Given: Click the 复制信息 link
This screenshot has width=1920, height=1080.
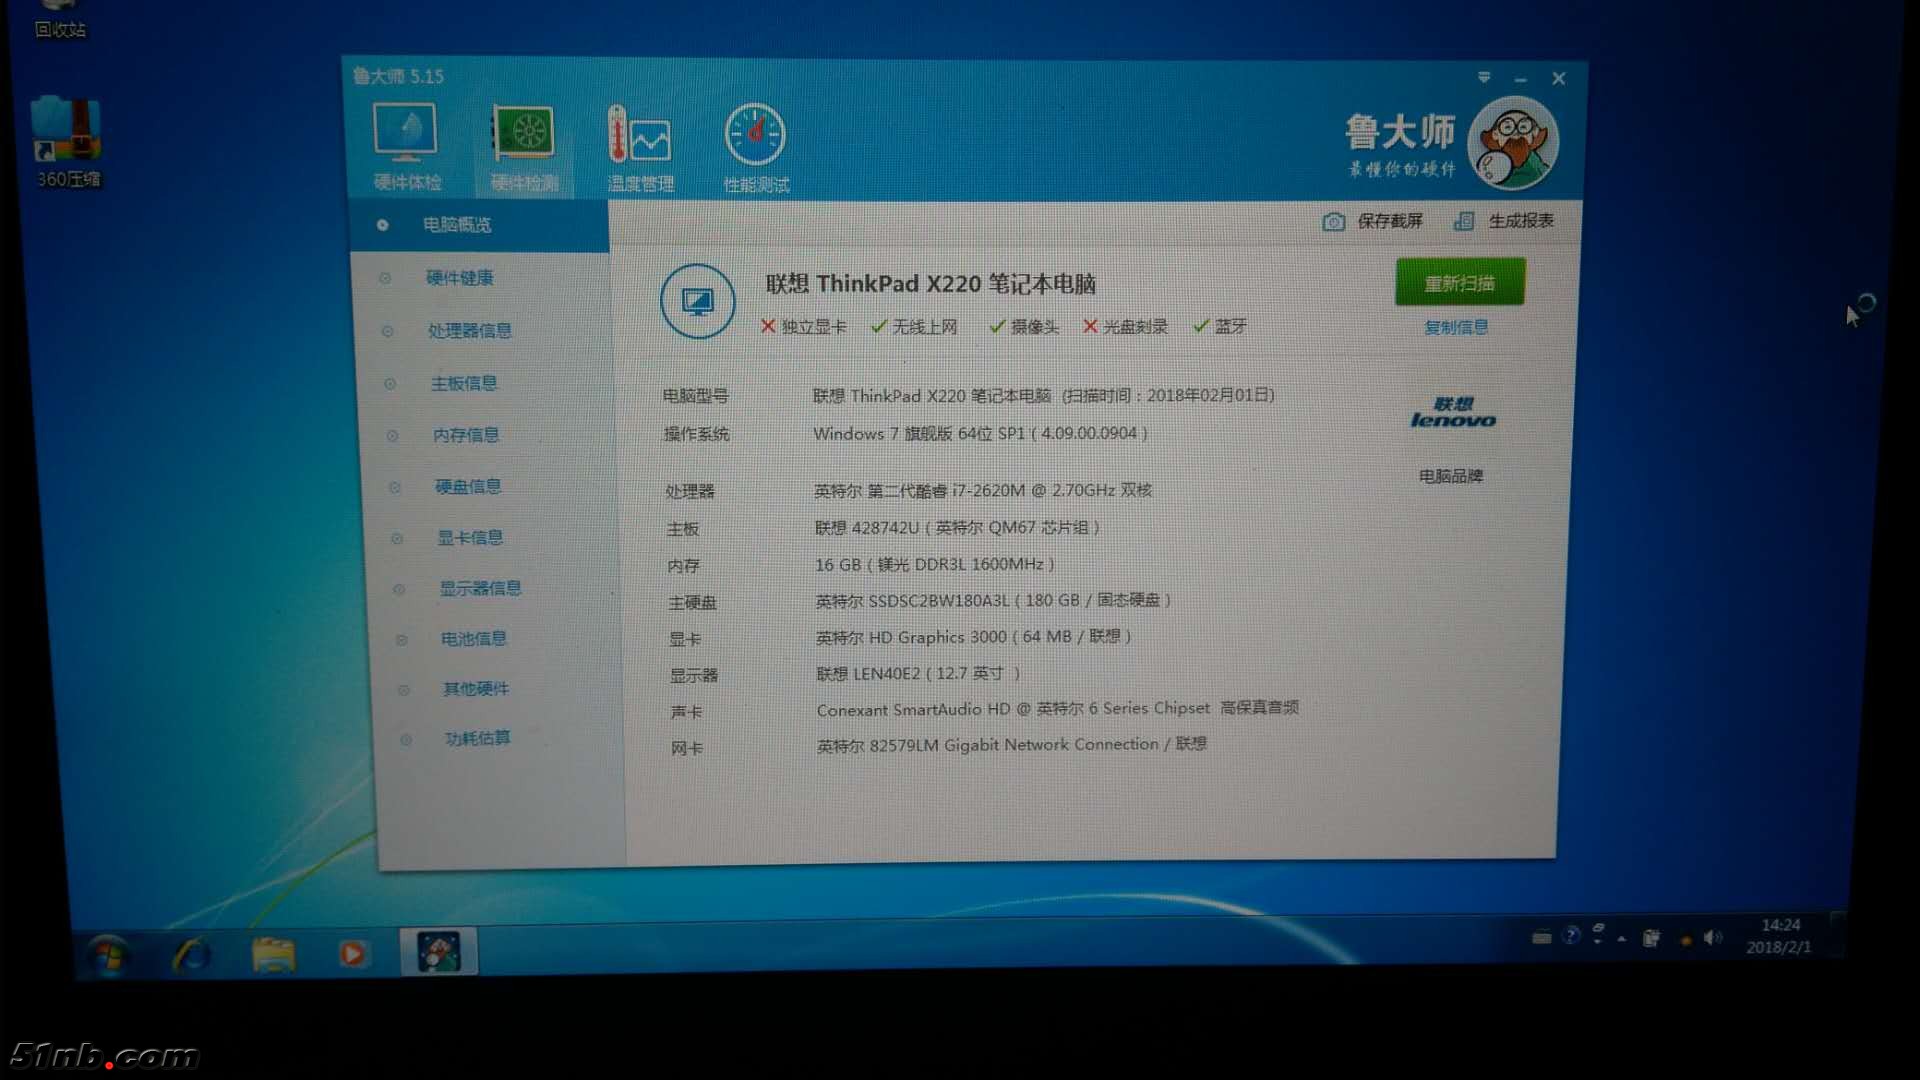Looking at the screenshot, I should click(x=1455, y=328).
